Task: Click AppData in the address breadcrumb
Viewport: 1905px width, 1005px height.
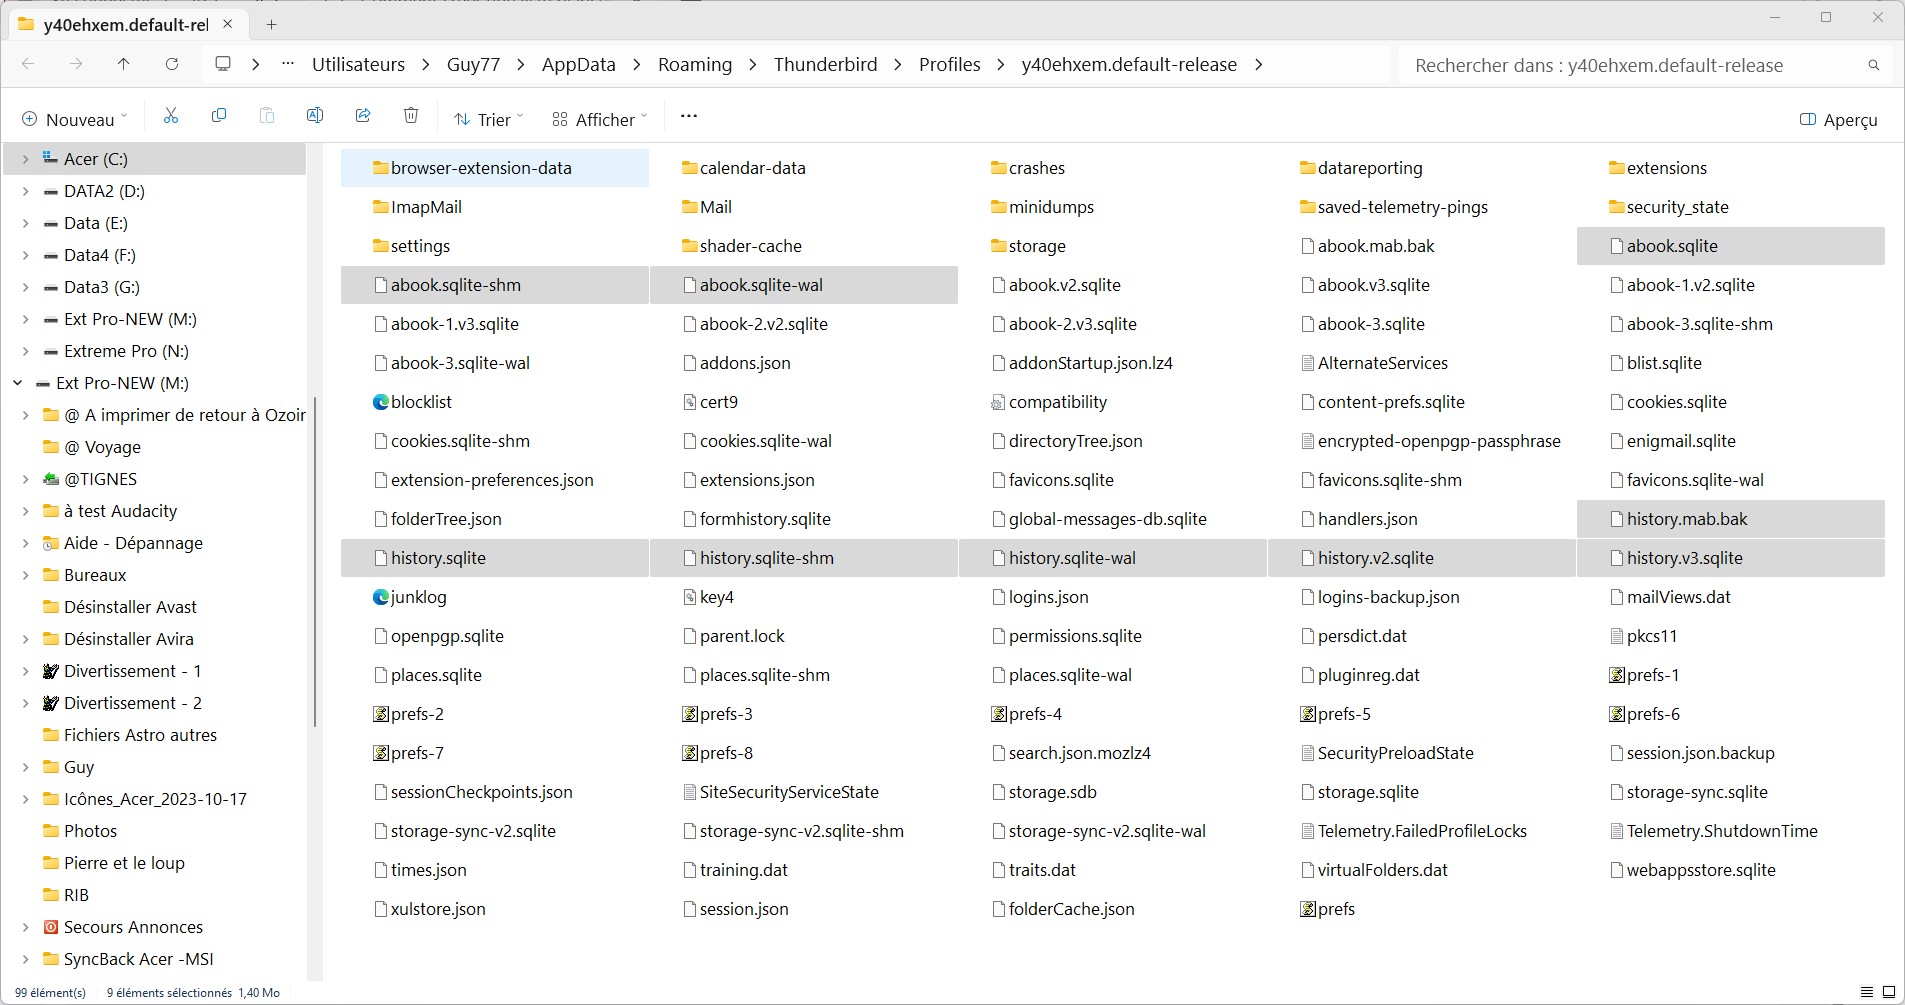Action: pyautogui.click(x=578, y=64)
